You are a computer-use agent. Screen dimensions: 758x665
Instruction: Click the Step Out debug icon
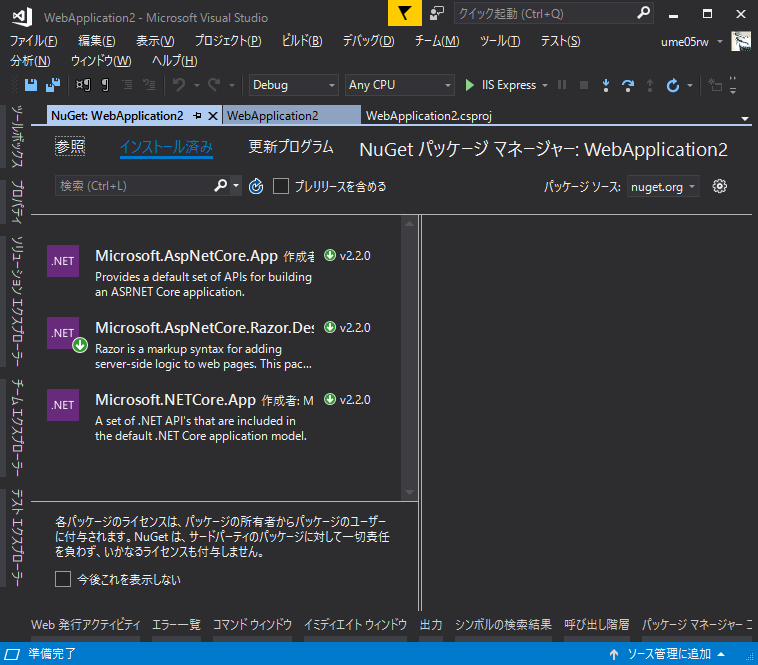click(x=650, y=86)
